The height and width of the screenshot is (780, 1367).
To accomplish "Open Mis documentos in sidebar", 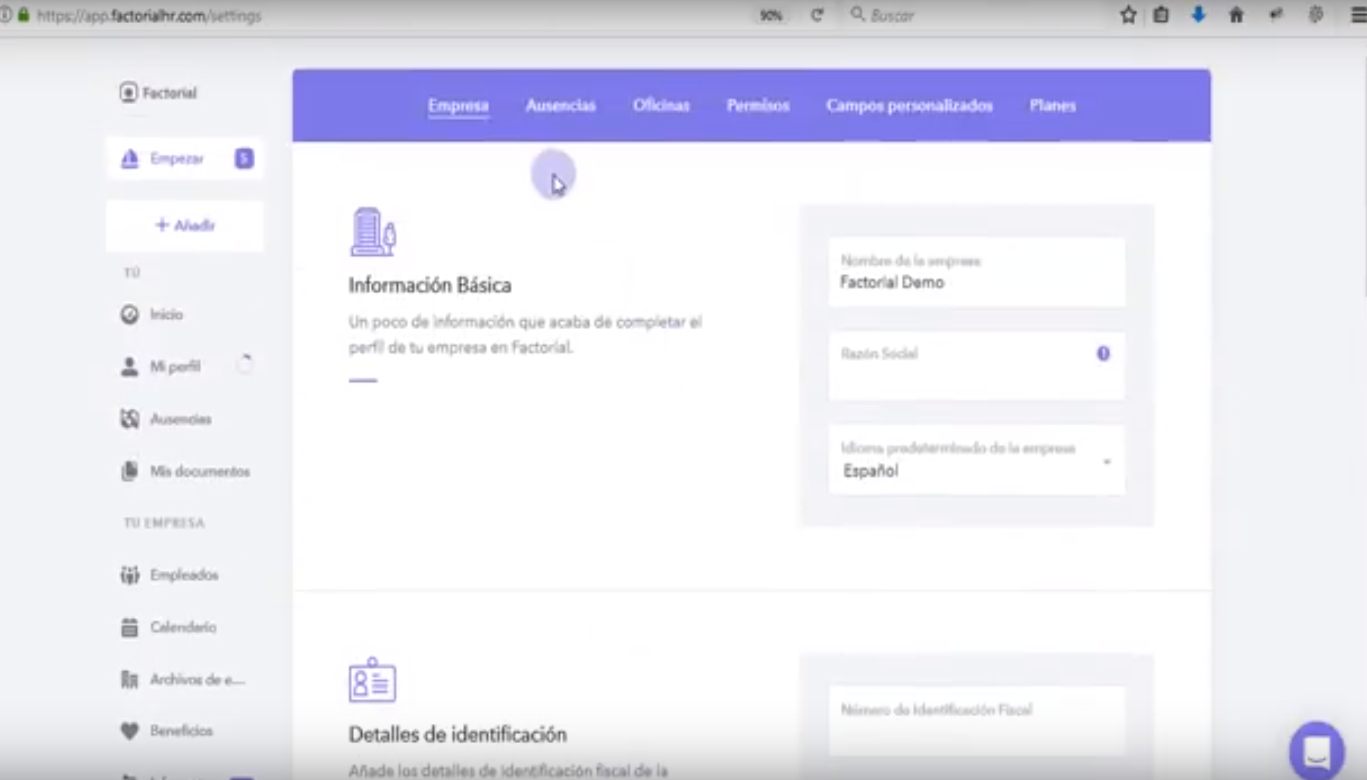I will pyautogui.click(x=199, y=471).
